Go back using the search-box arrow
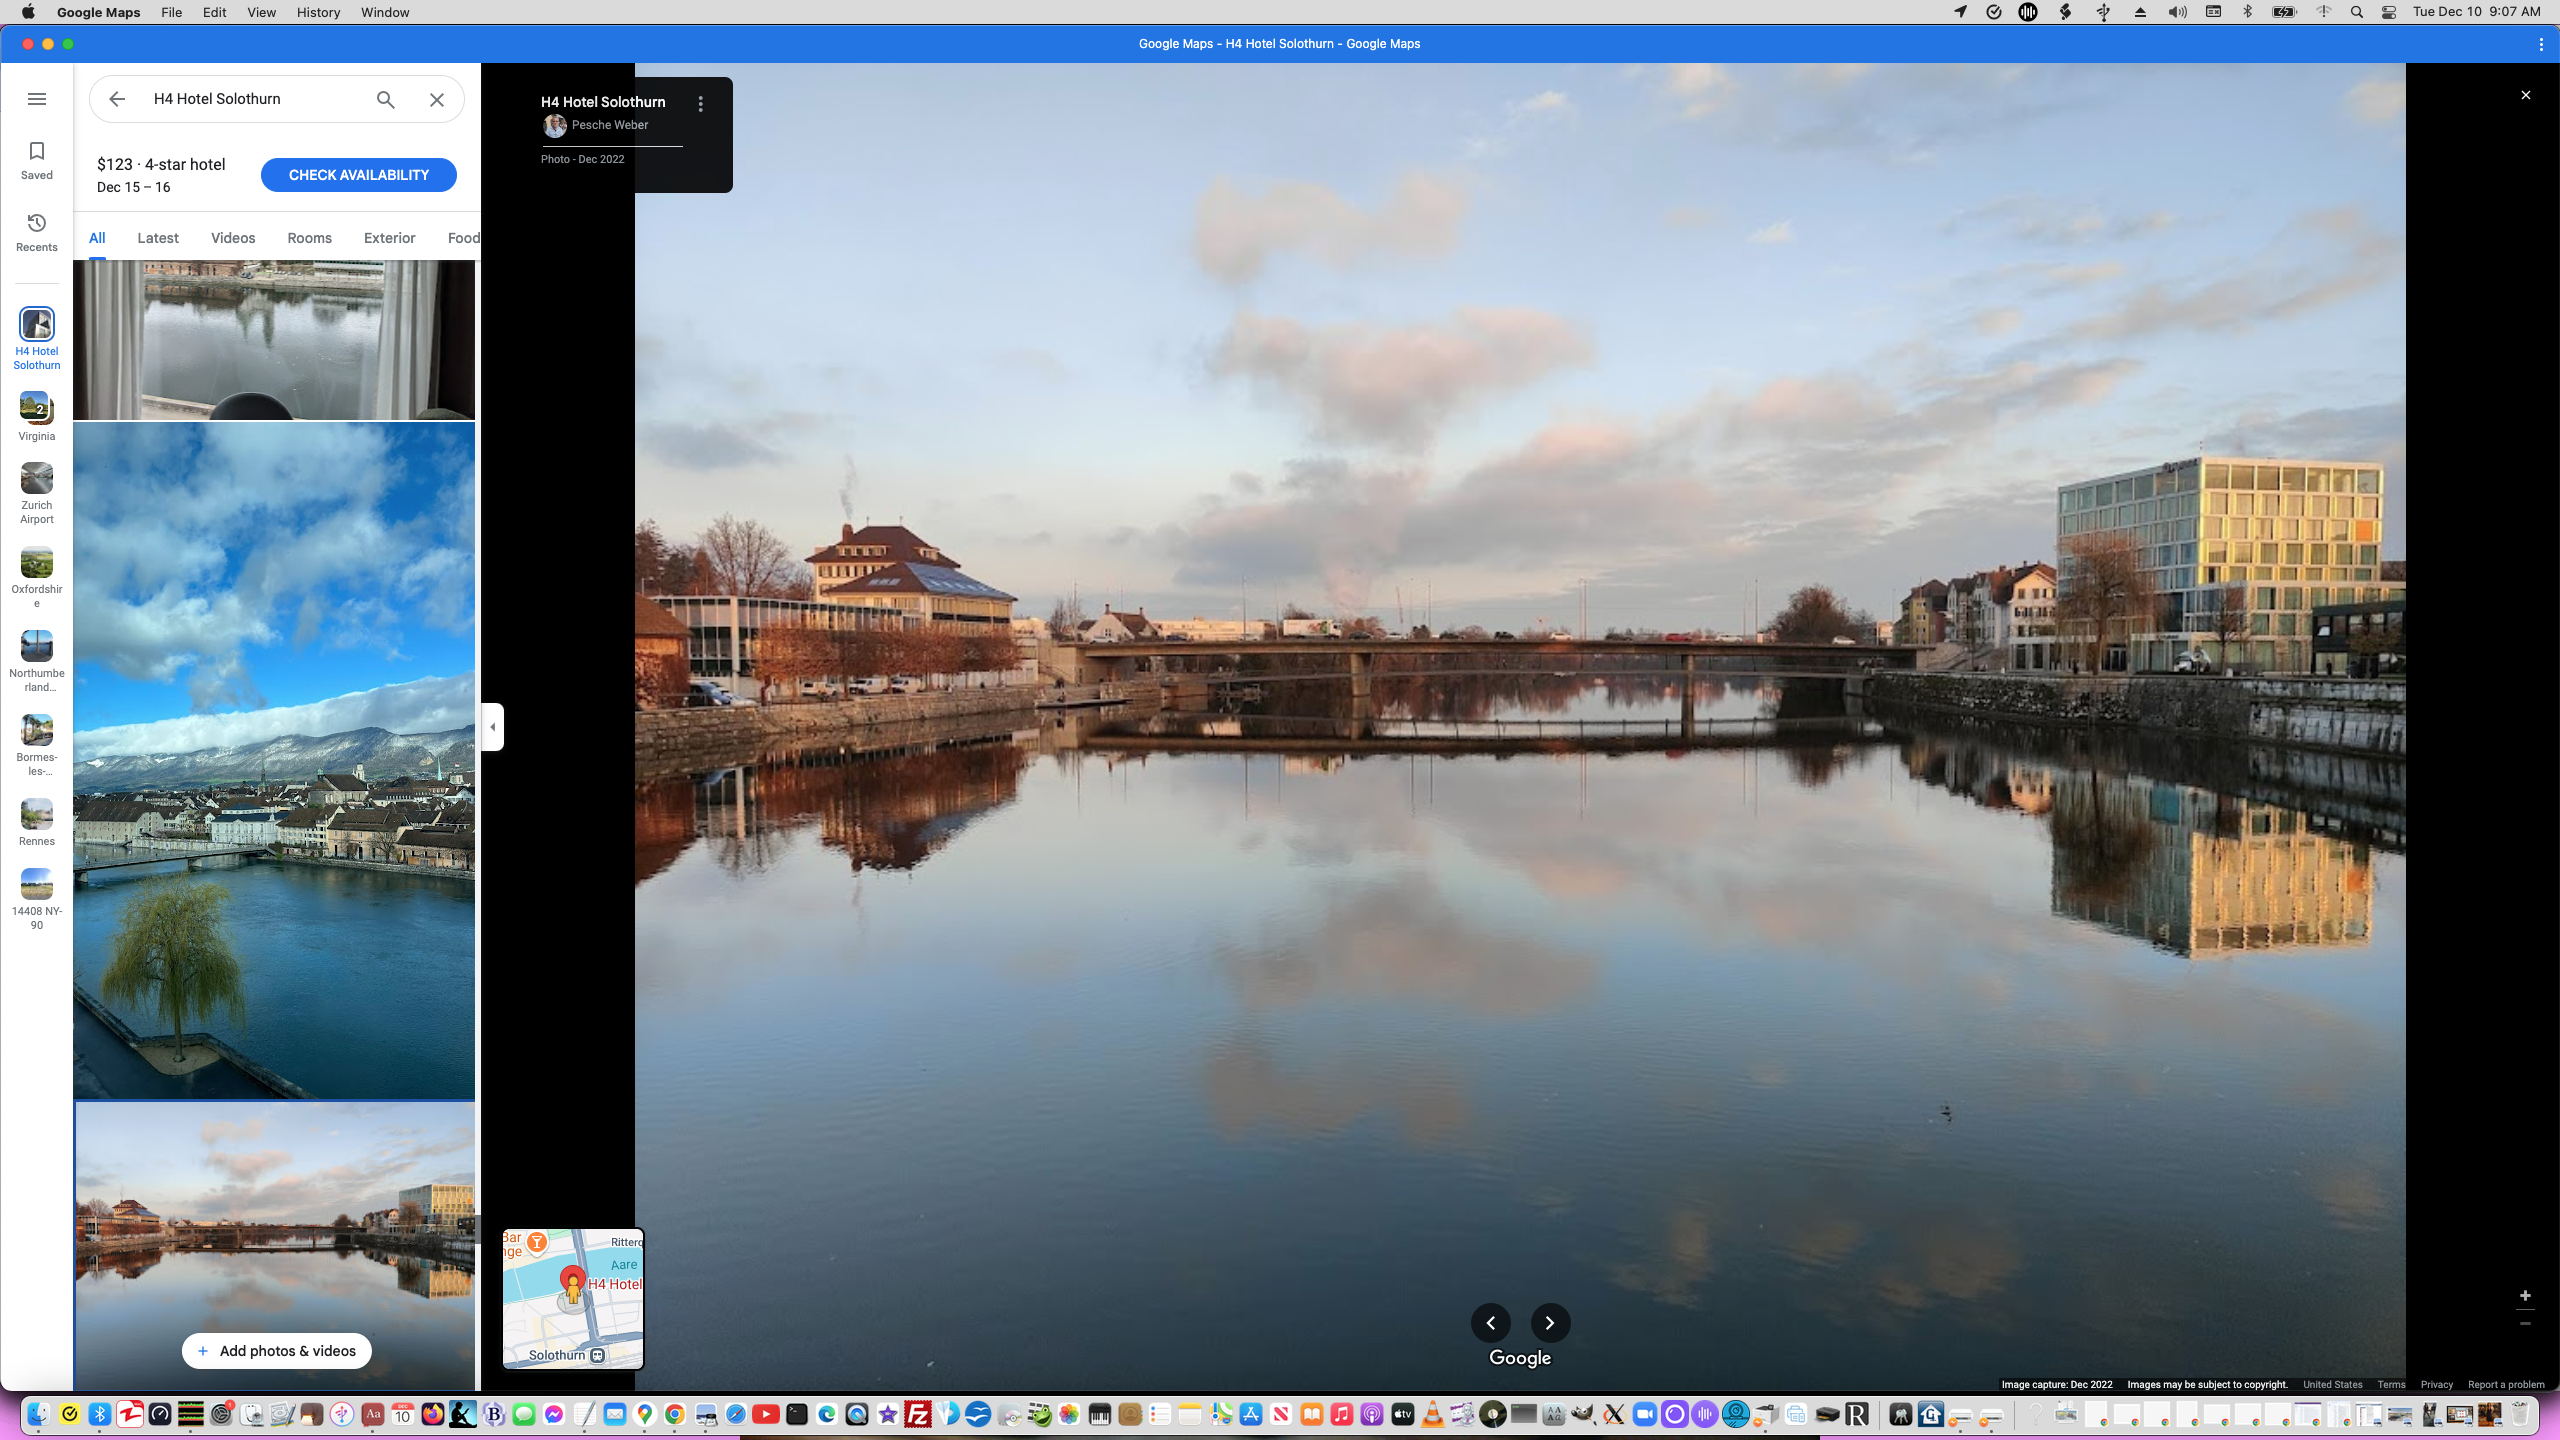The image size is (2560, 1440). click(117, 99)
